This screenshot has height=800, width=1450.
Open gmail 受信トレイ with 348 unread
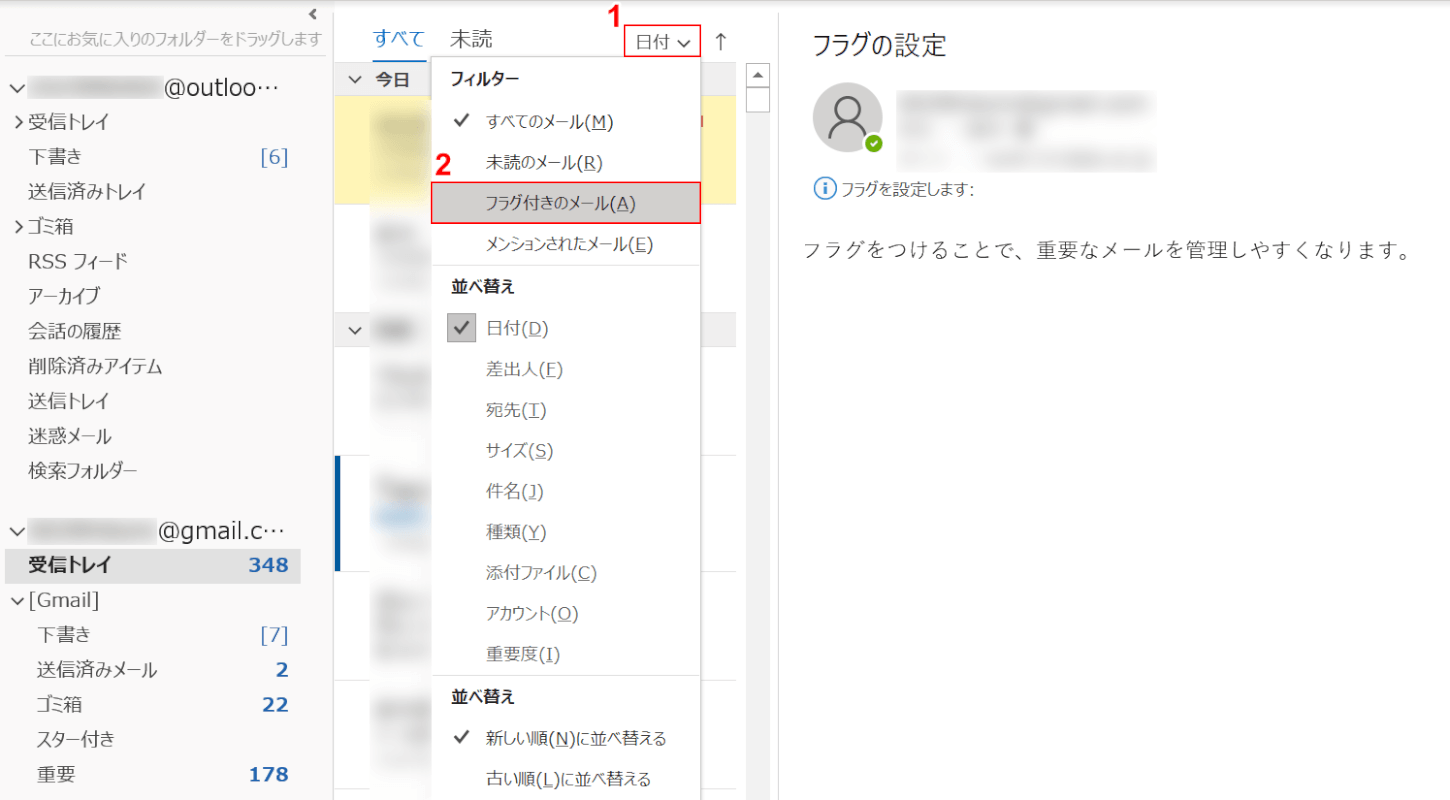tap(152, 565)
